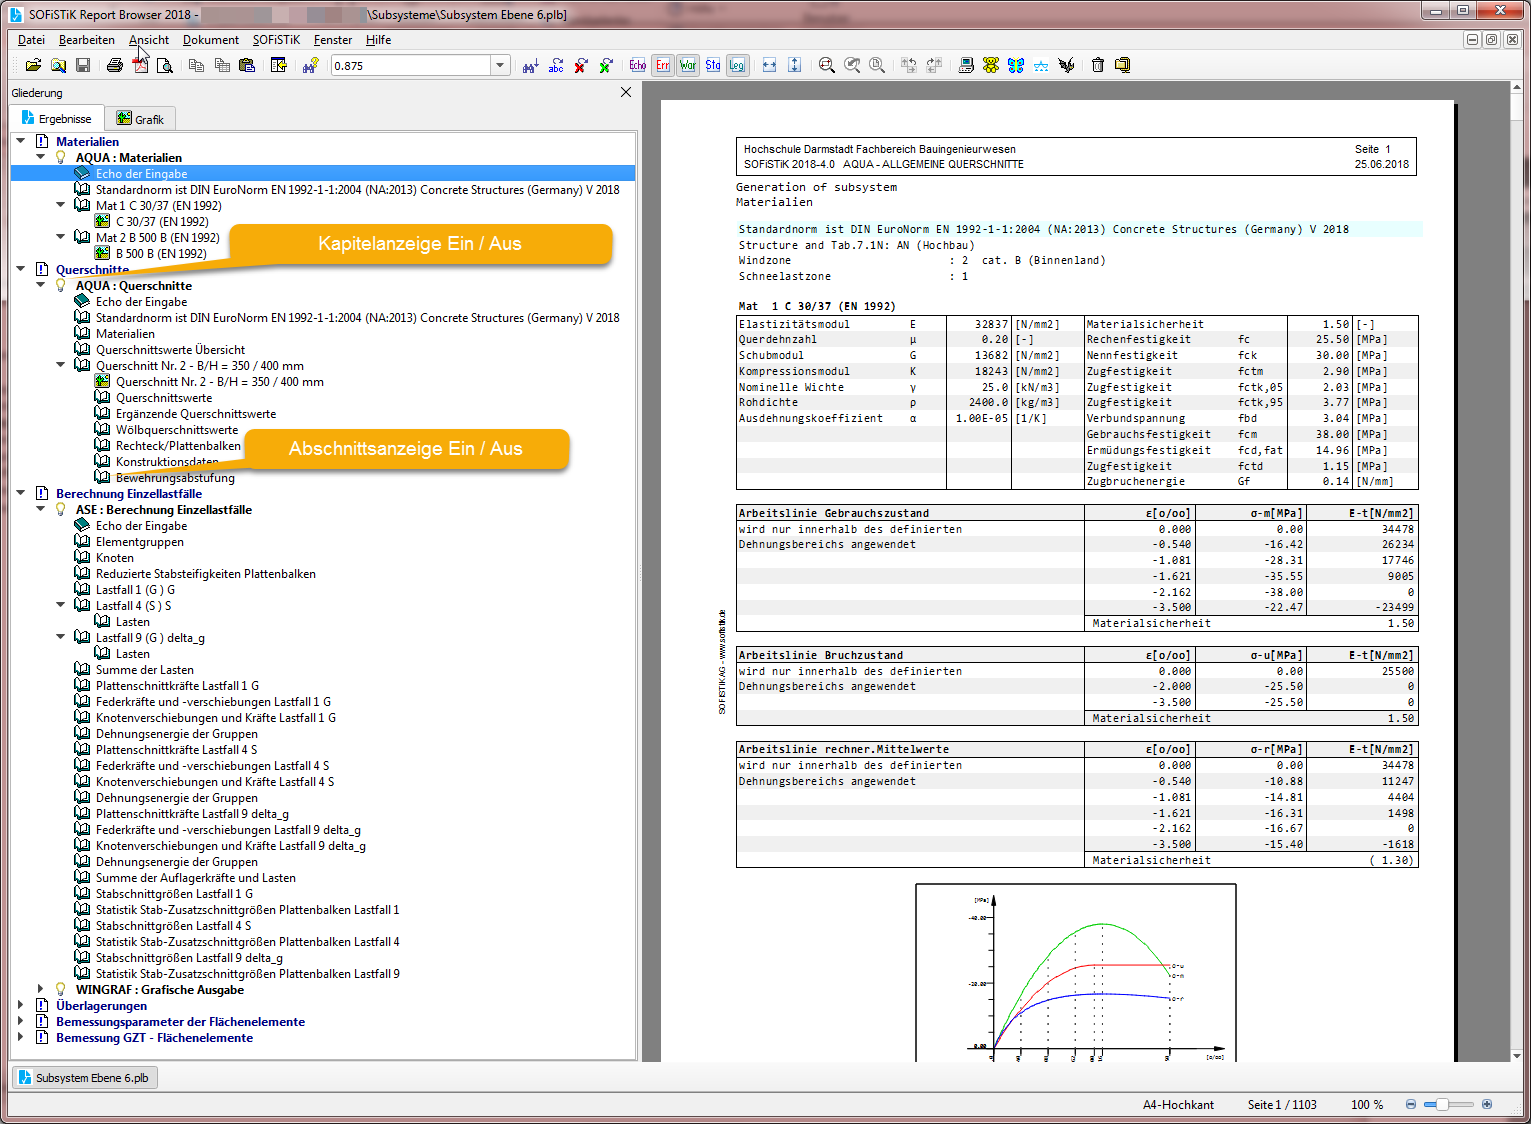
Task: Collapse the Berechnung Einzellastfälle chapter
Action: coord(21,493)
